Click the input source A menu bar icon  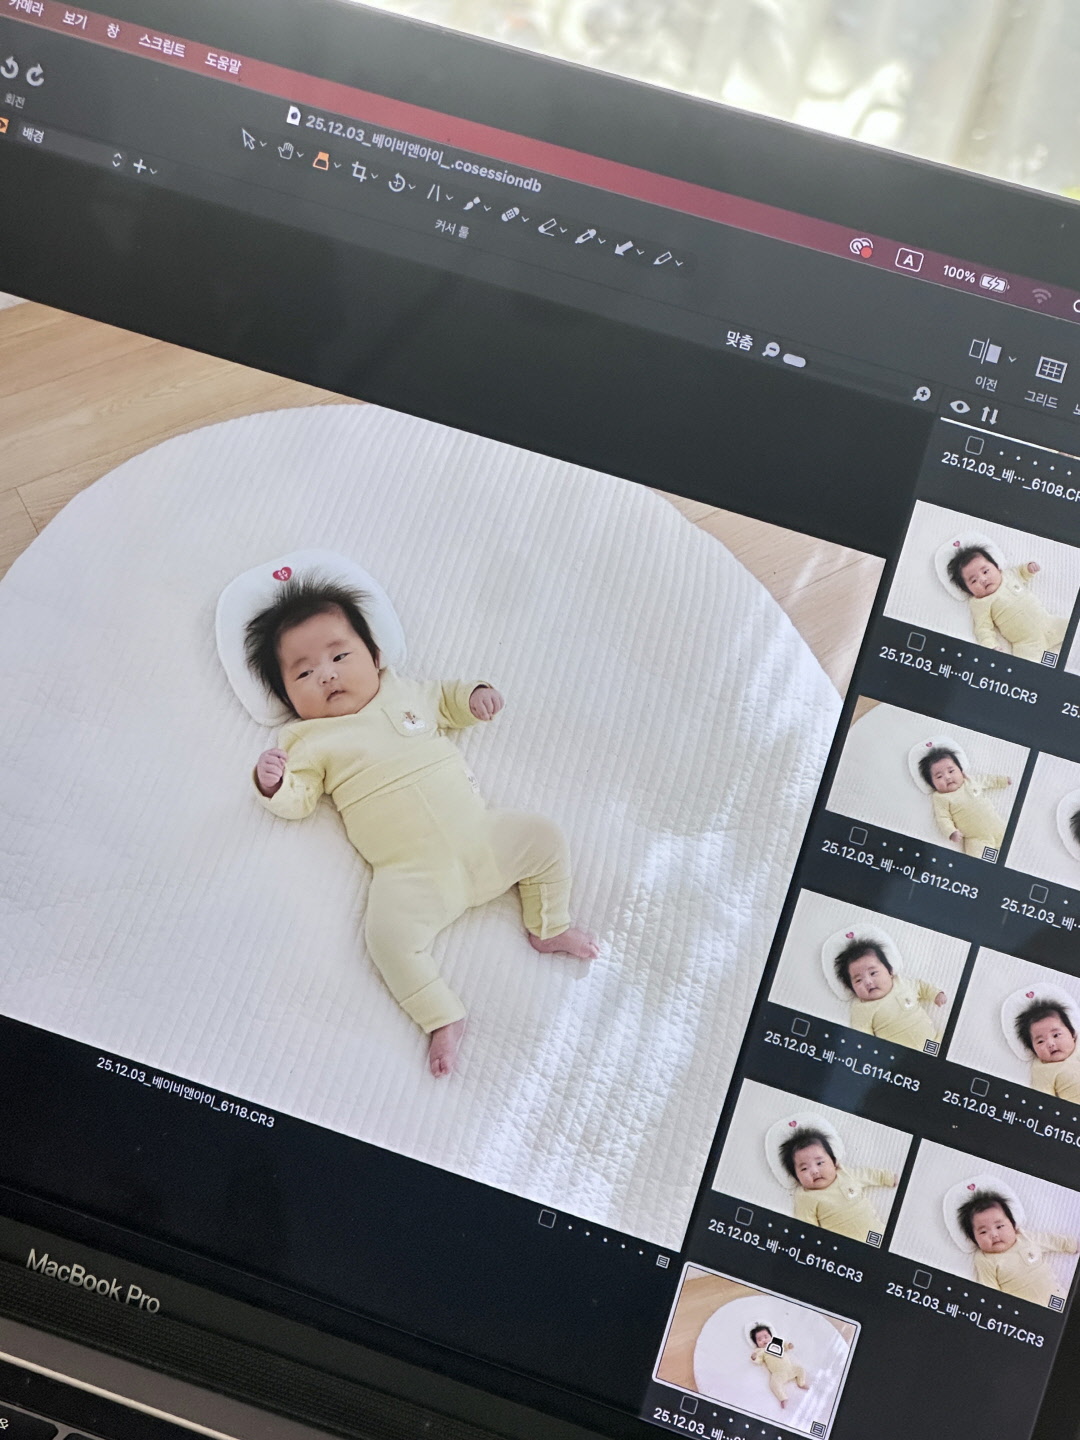(x=908, y=260)
